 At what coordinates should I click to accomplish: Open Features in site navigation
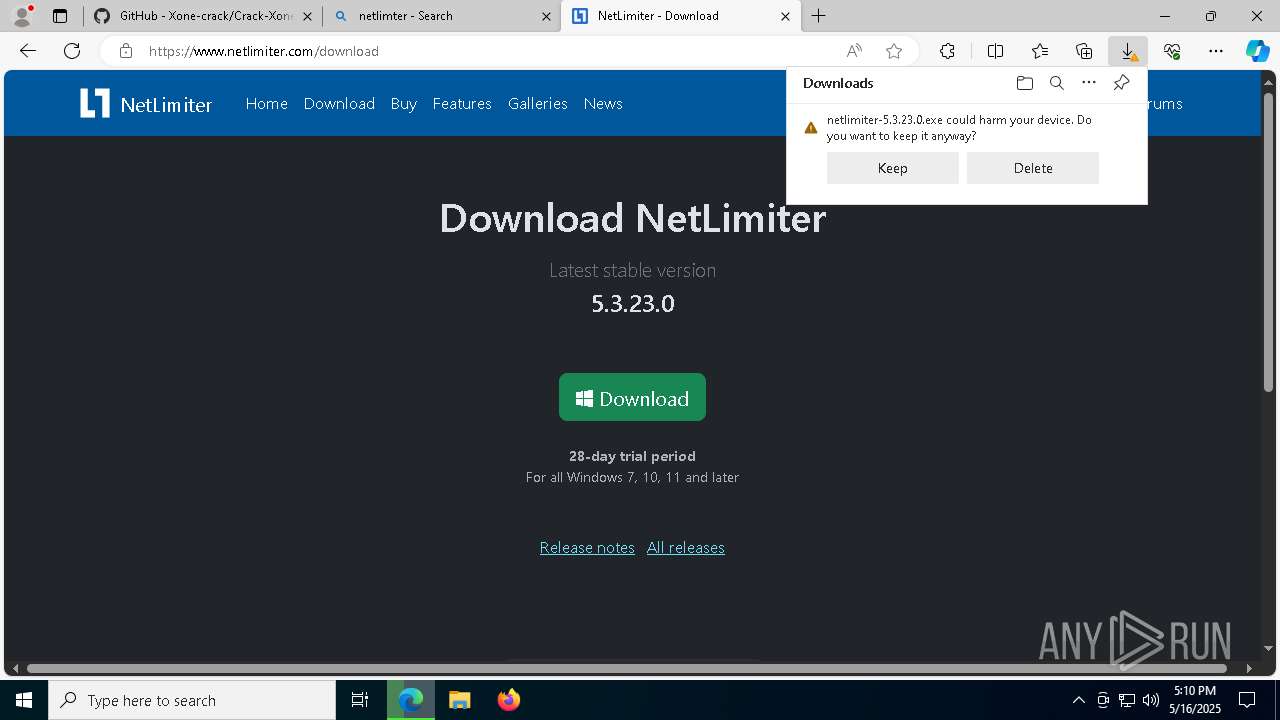click(x=462, y=103)
